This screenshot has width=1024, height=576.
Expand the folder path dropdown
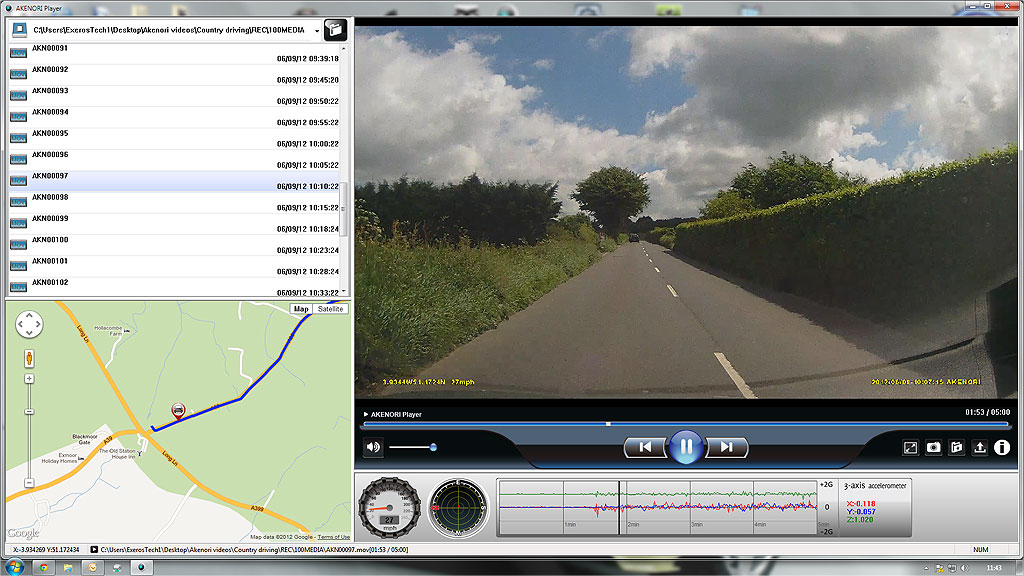(317, 31)
